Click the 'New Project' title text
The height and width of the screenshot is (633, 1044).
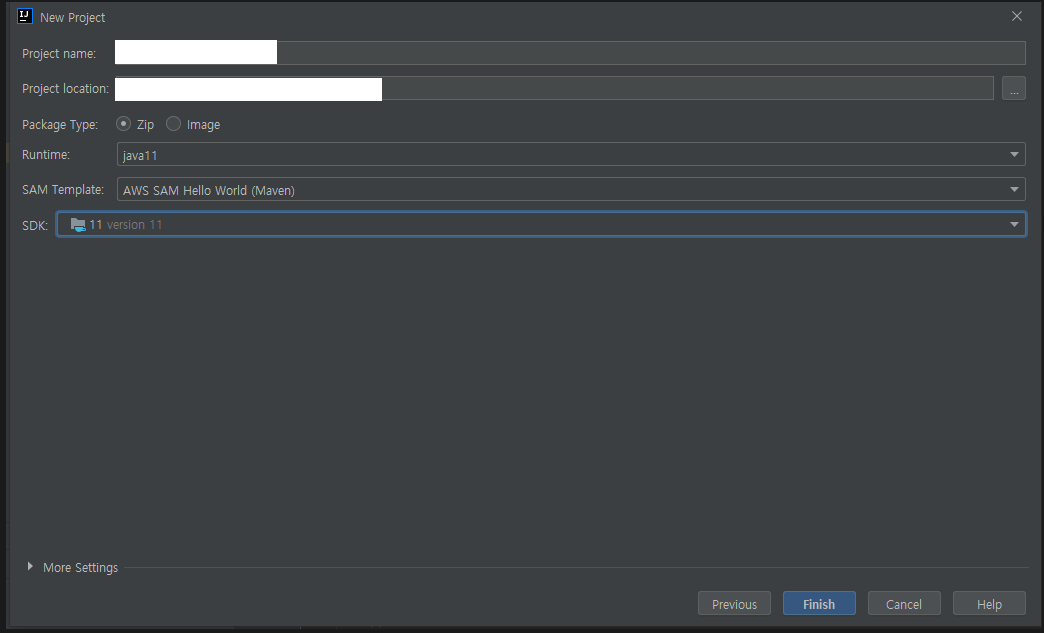click(x=73, y=17)
